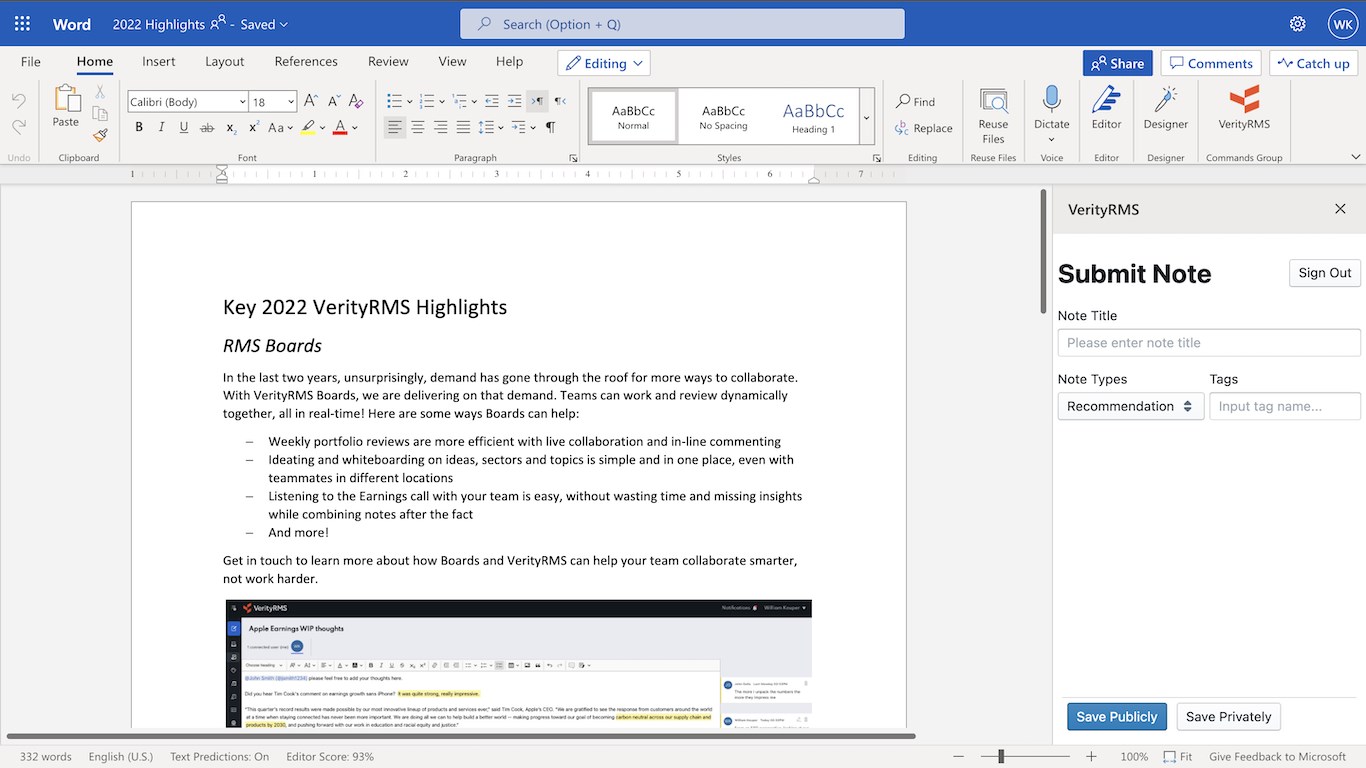The width and height of the screenshot is (1366, 768).
Task: Increase the paragraph indent
Action: point(514,101)
